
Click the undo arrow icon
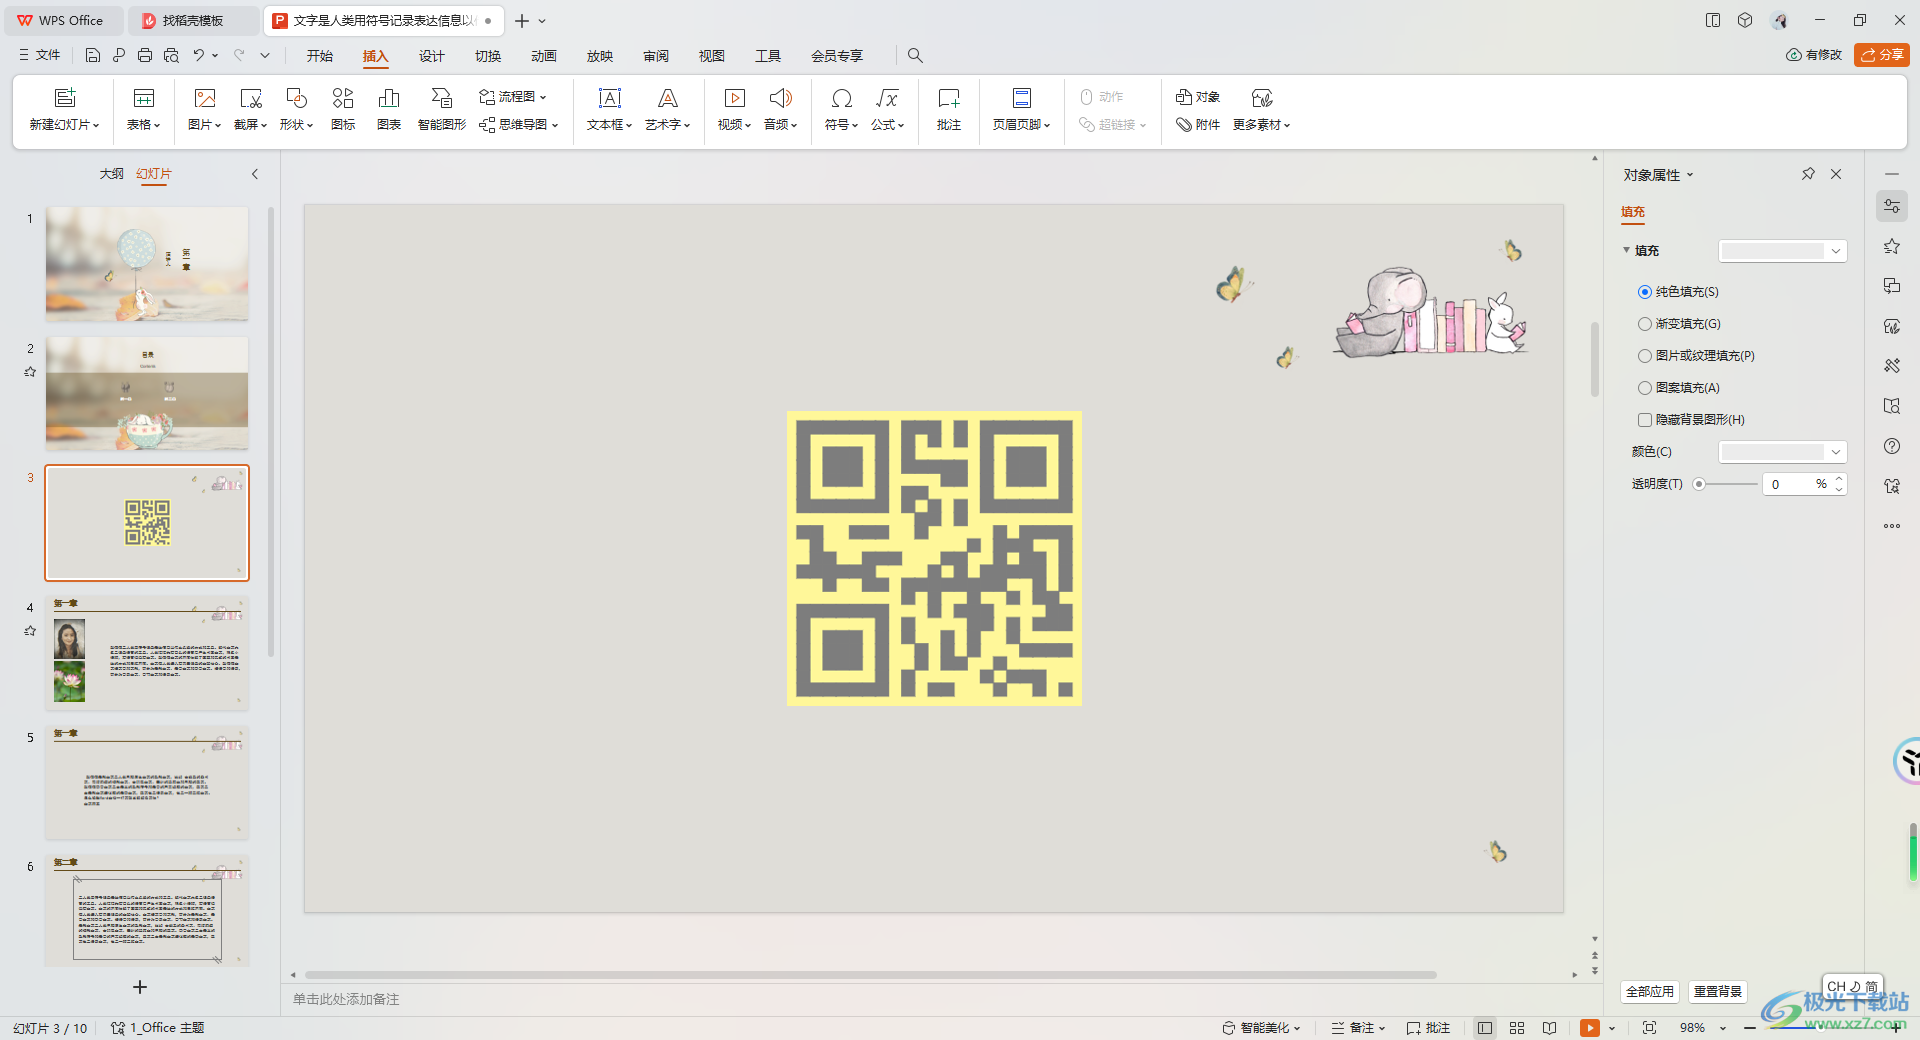(199, 56)
